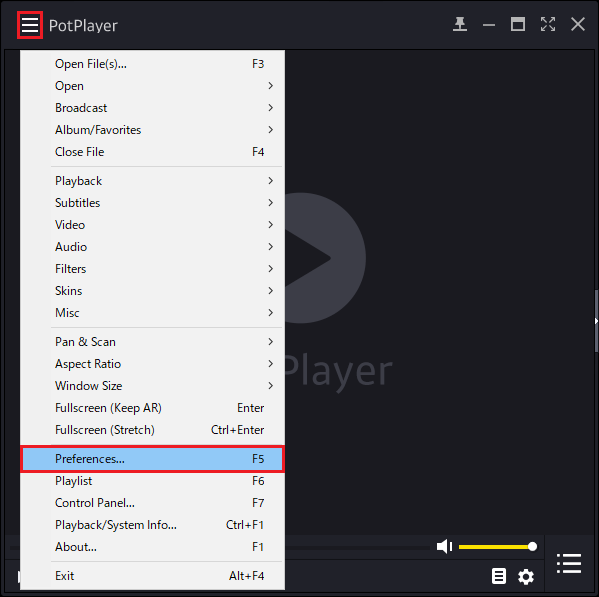Expand the Subtitles submenu

coord(152,203)
